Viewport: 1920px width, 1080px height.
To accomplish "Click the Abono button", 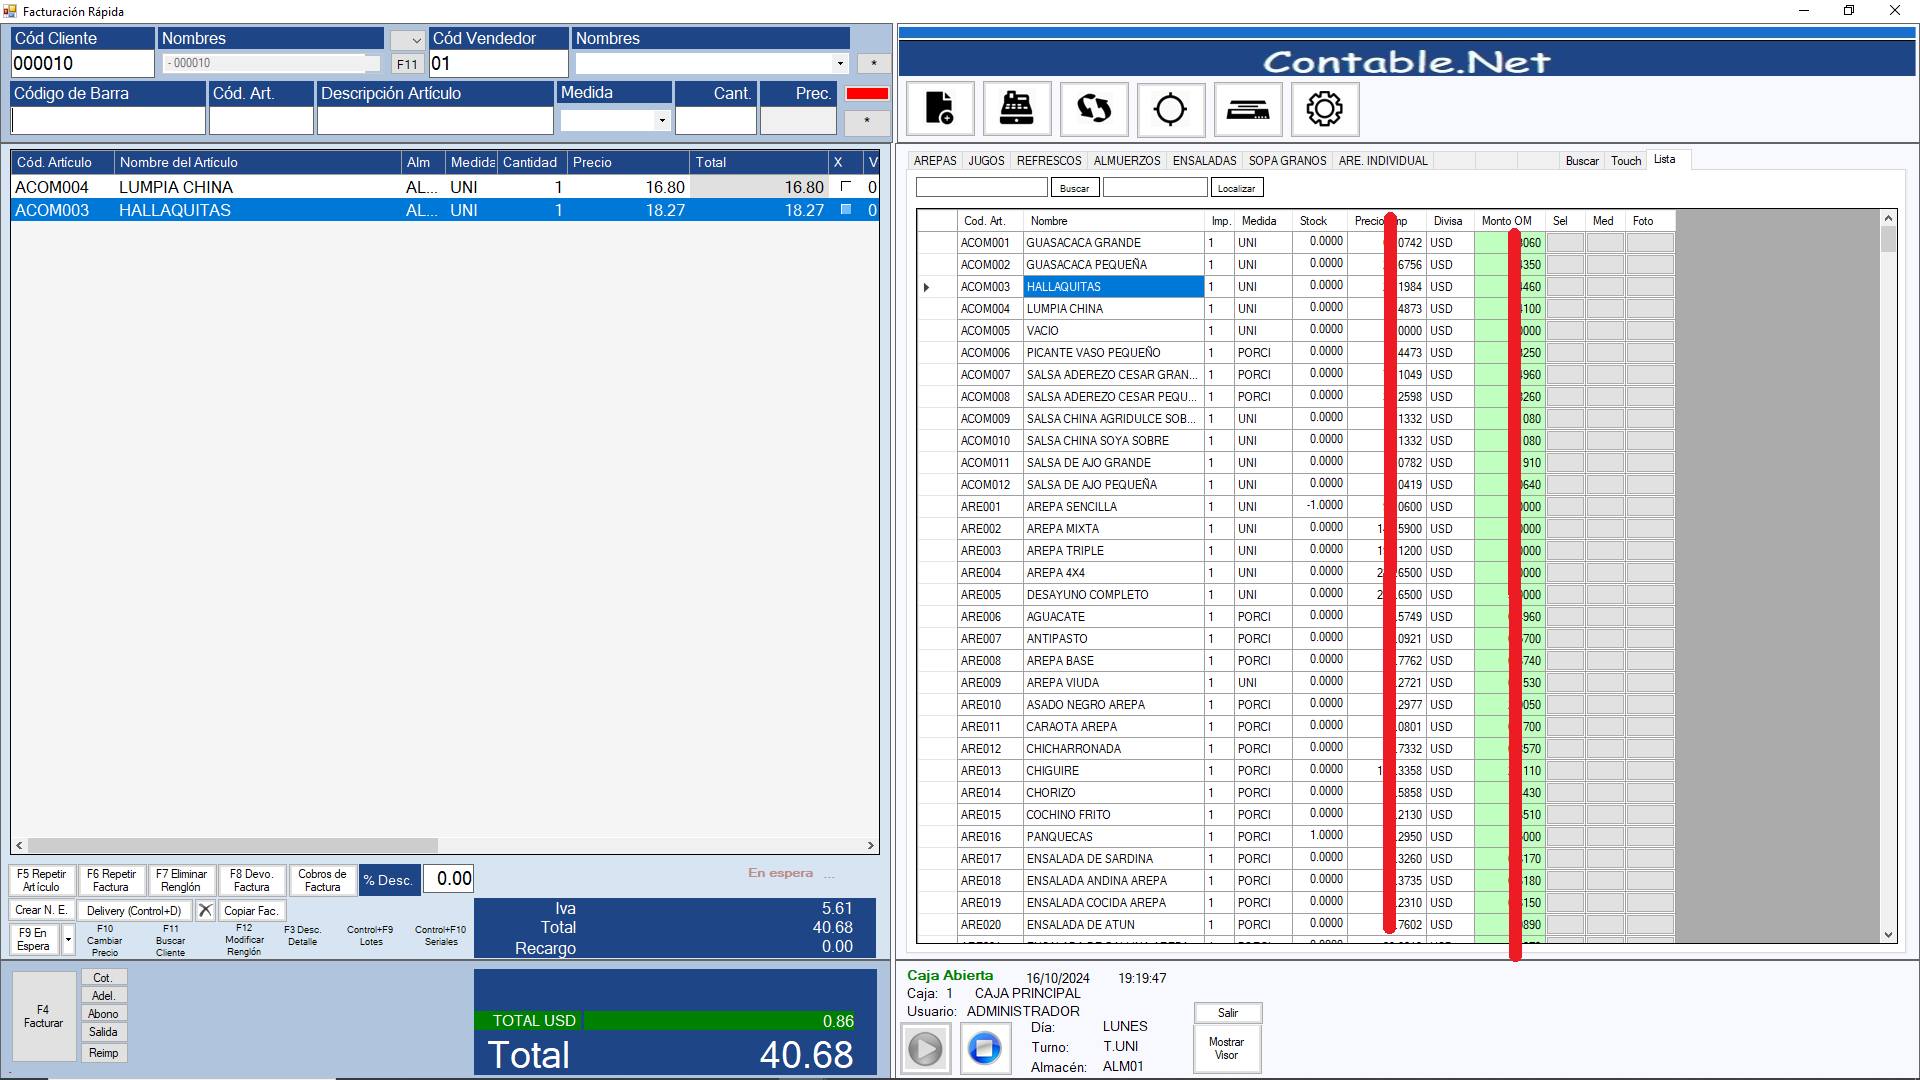I will coord(103,1014).
